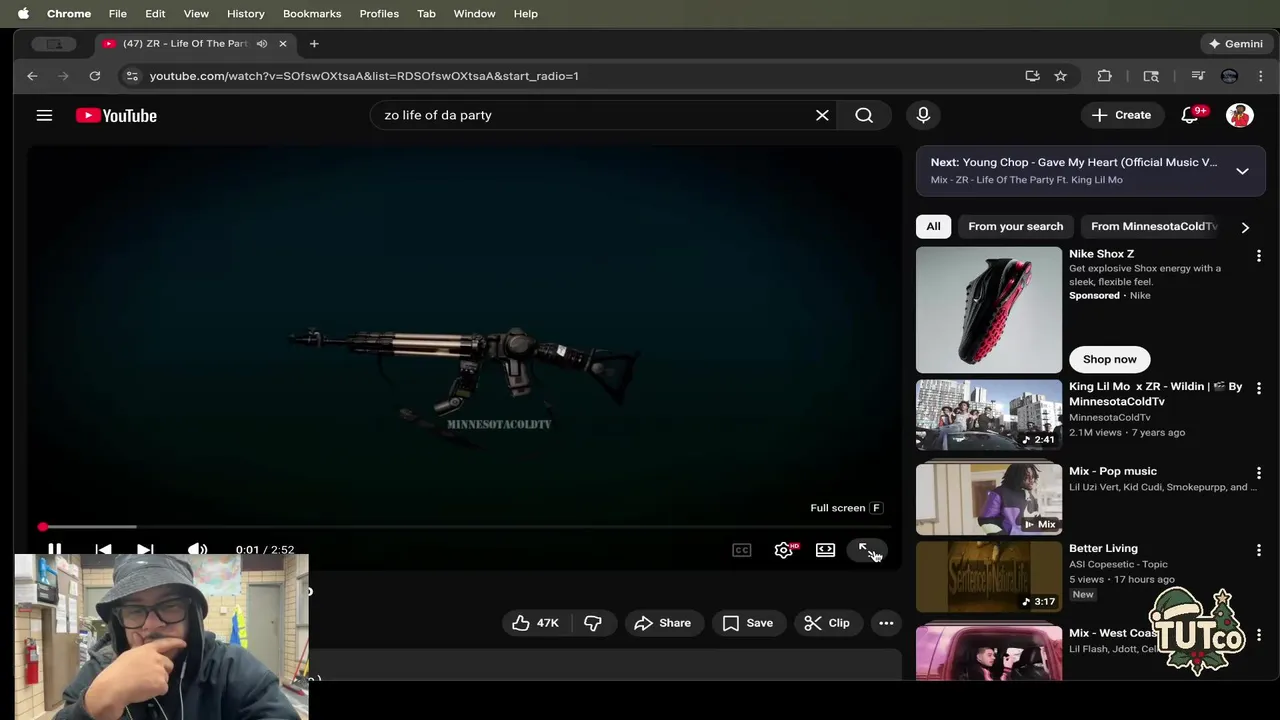
Task: Open the Apple menu
Action: [x=23, y=14]
